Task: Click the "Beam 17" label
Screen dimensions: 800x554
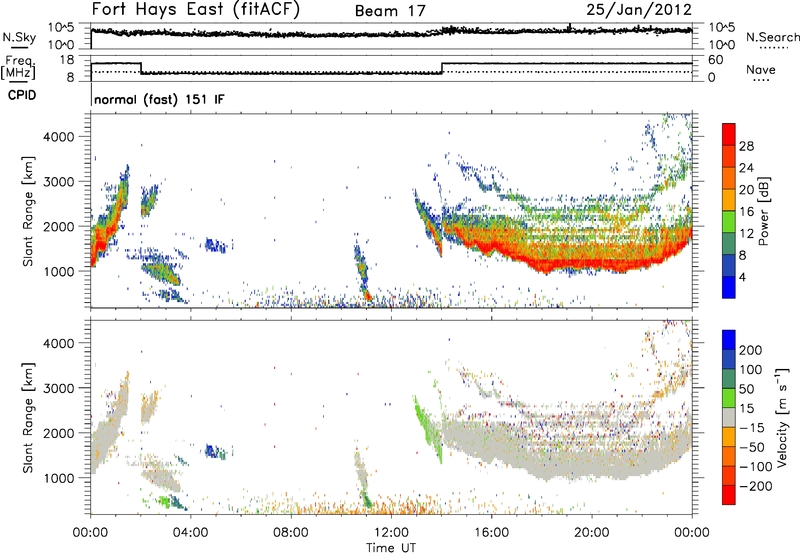Action: (390, 11)
